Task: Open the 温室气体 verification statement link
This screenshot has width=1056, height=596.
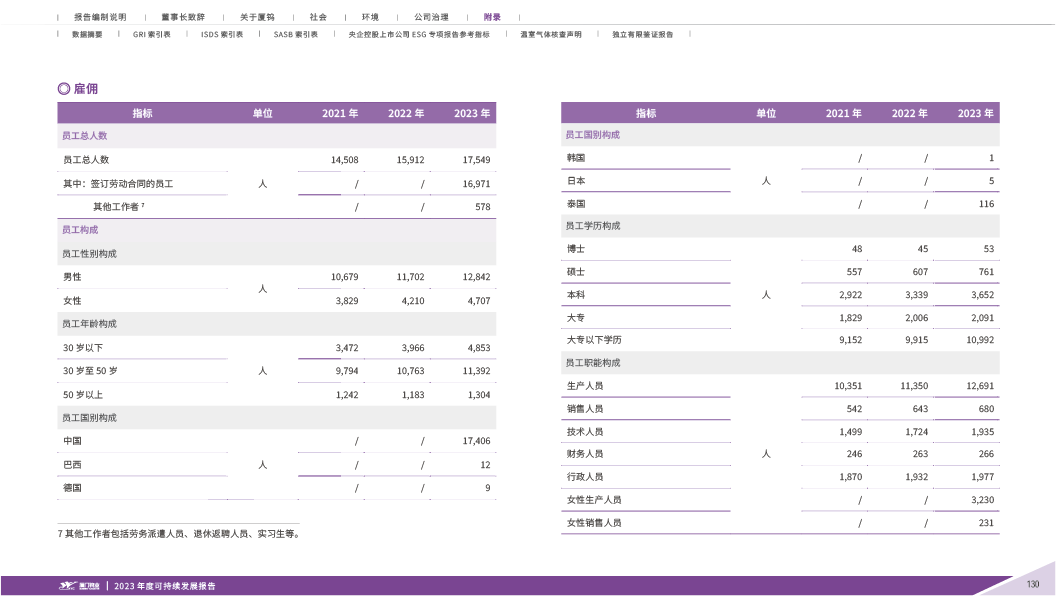Action: (x=551, y=34)
